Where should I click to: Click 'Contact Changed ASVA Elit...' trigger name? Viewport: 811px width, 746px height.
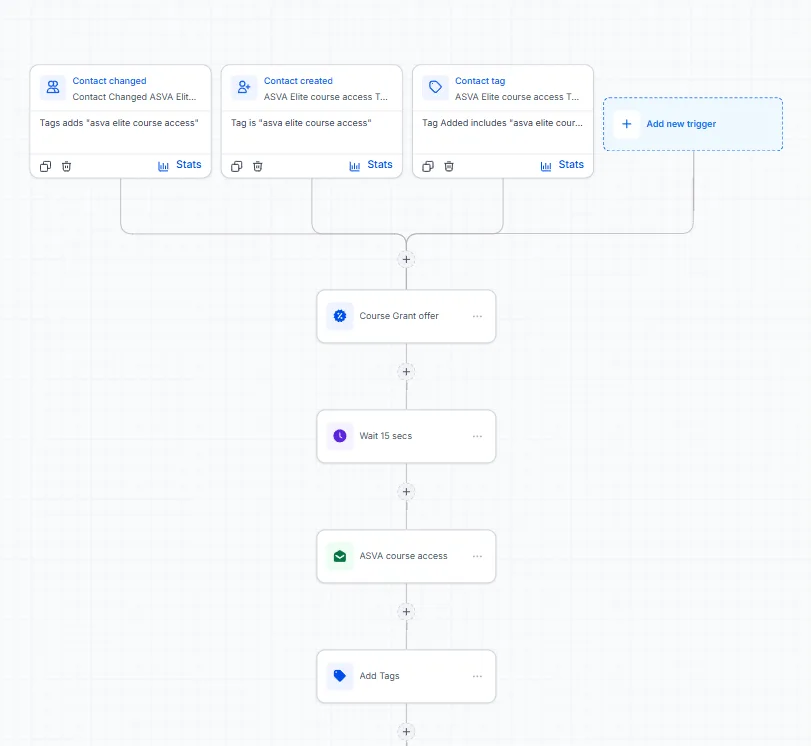coord(134,97)
